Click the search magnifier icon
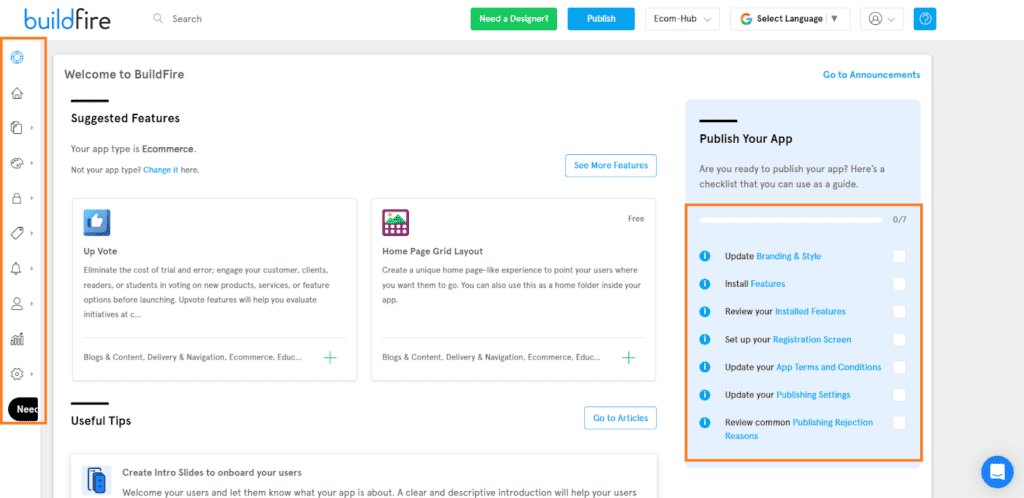 click(x=158, y=18)
